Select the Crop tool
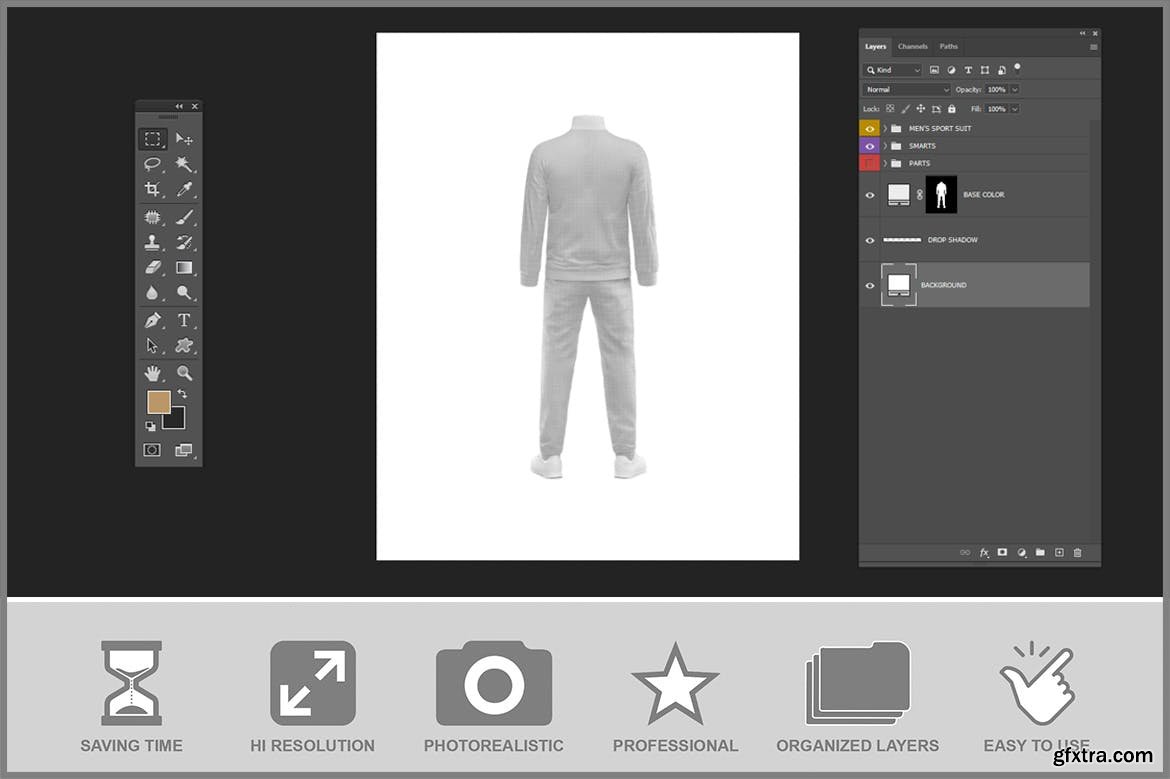 [x=152, y=189]
